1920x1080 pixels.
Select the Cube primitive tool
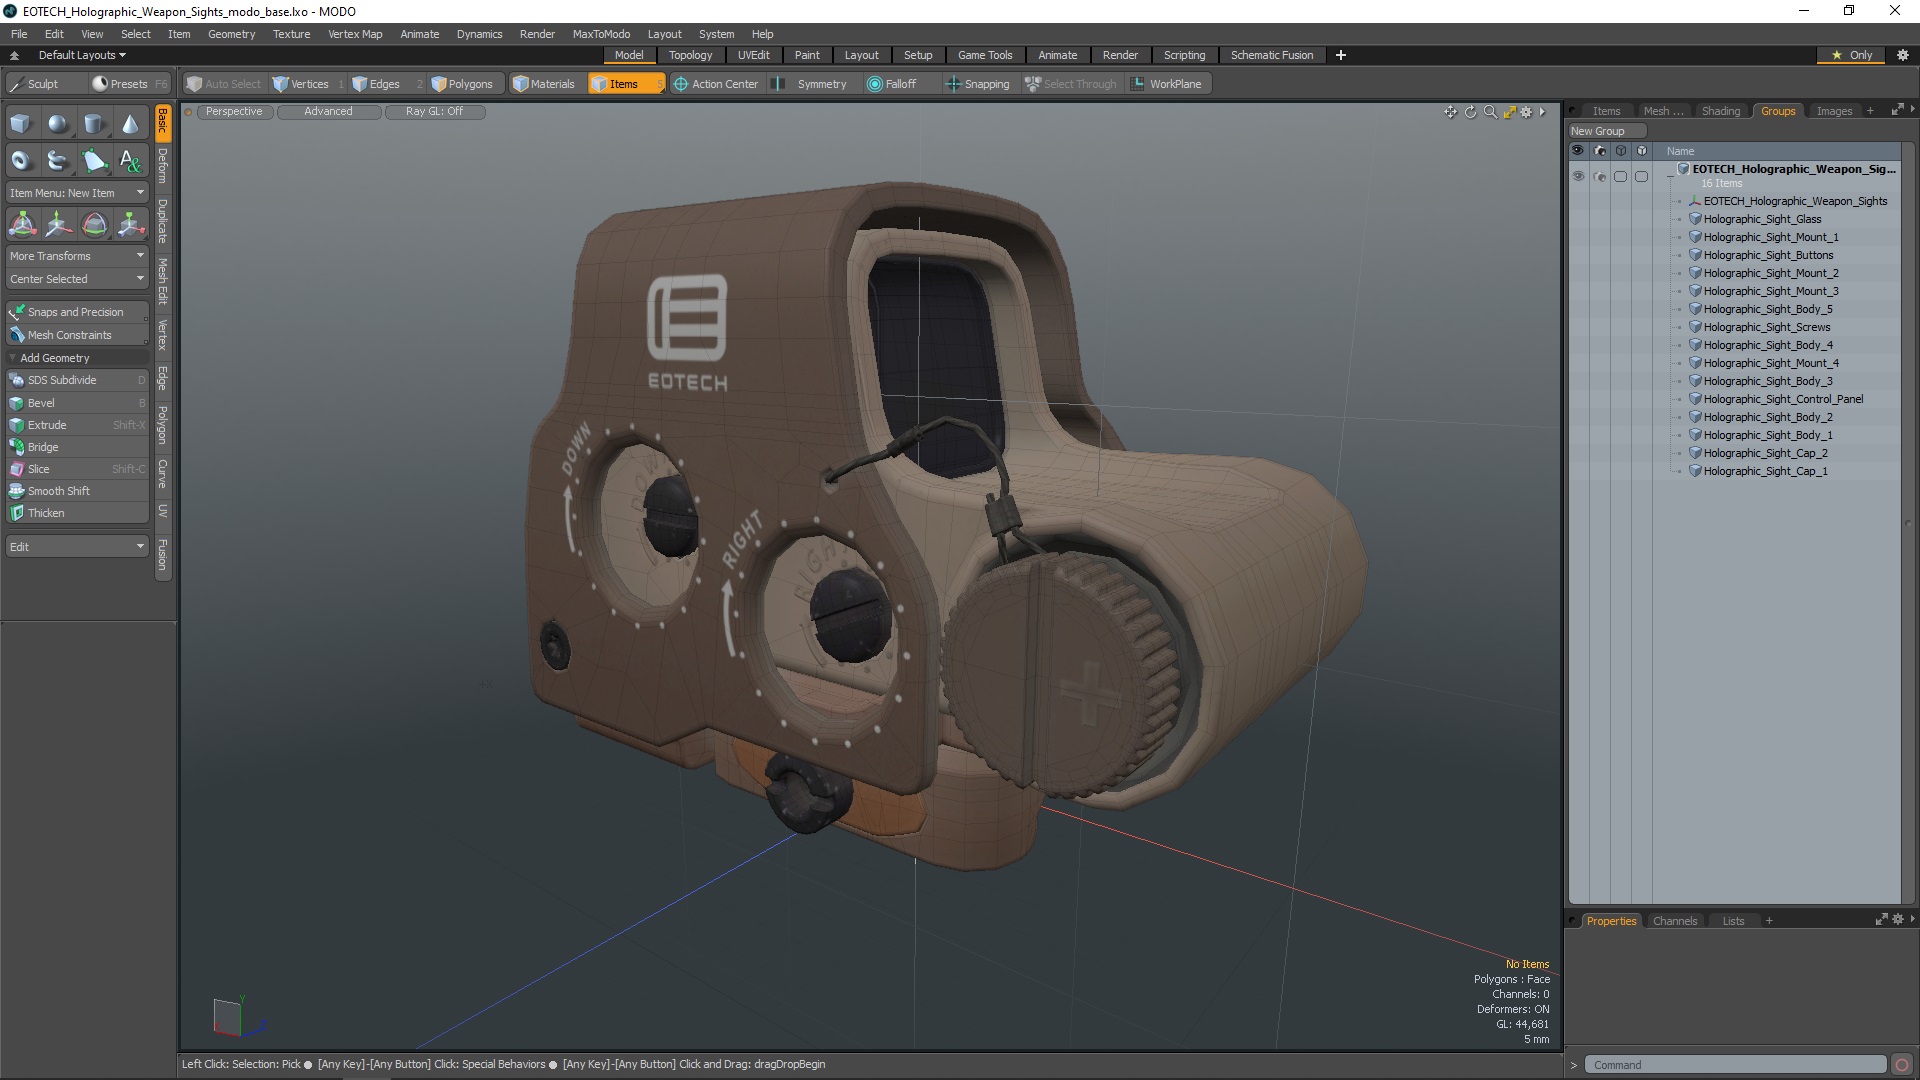21,124
